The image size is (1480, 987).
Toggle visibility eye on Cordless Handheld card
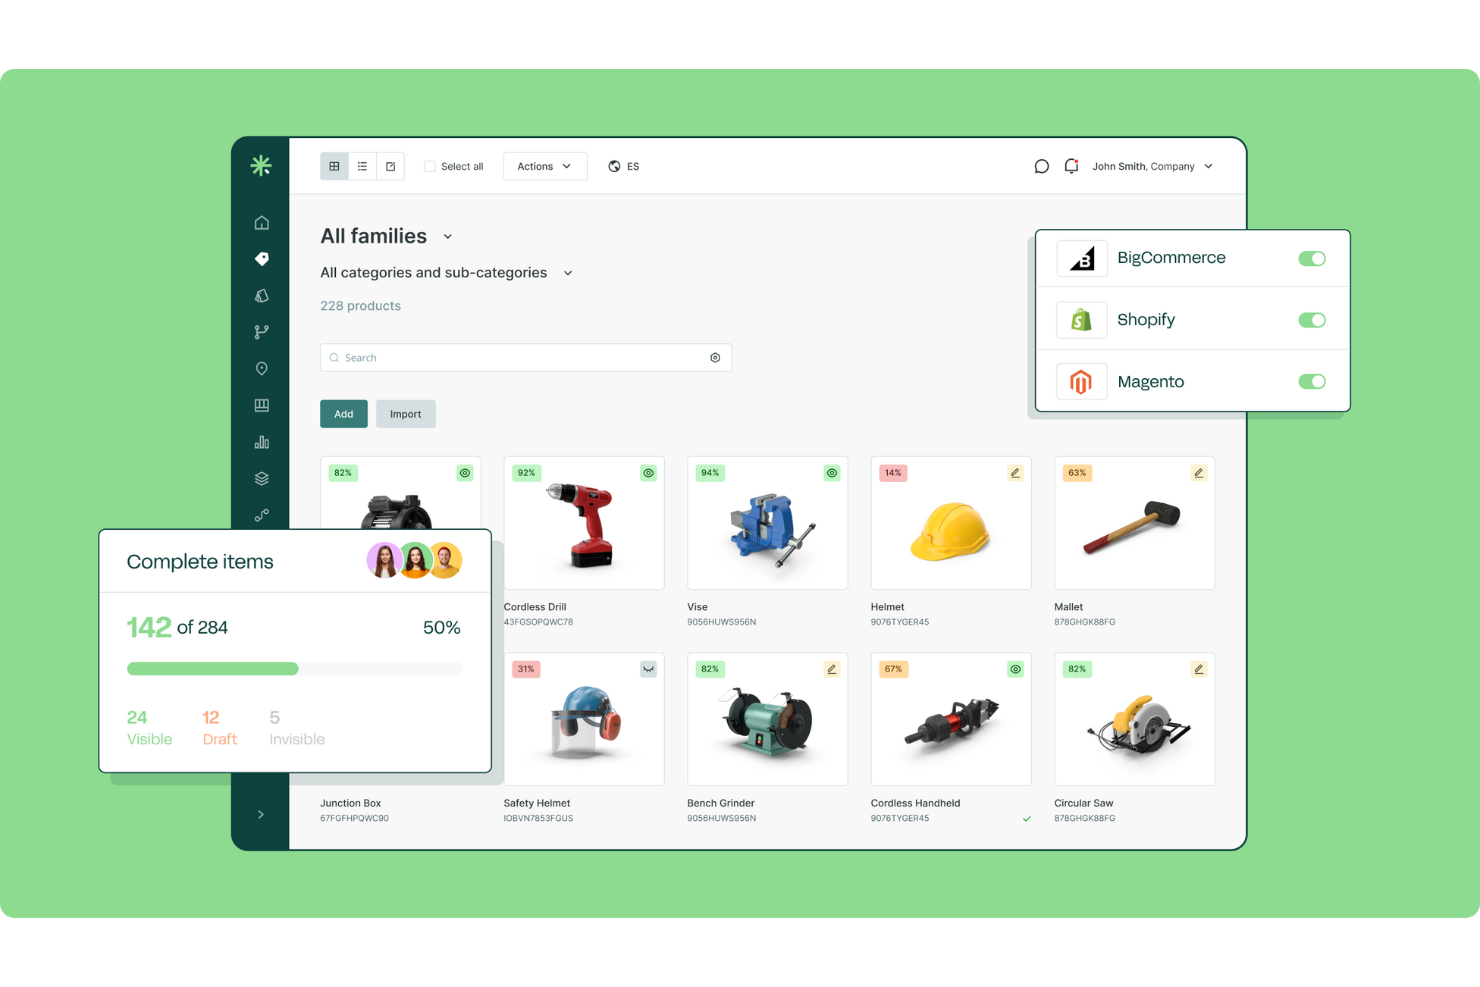[x=1015, y=669]
